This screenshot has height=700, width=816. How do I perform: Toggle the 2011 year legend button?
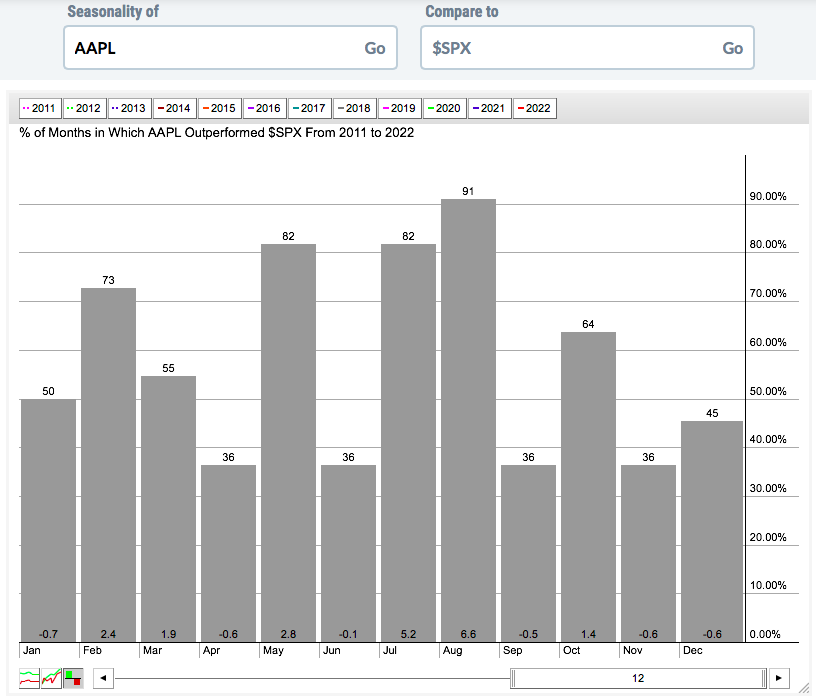click(x=40, y=108)
